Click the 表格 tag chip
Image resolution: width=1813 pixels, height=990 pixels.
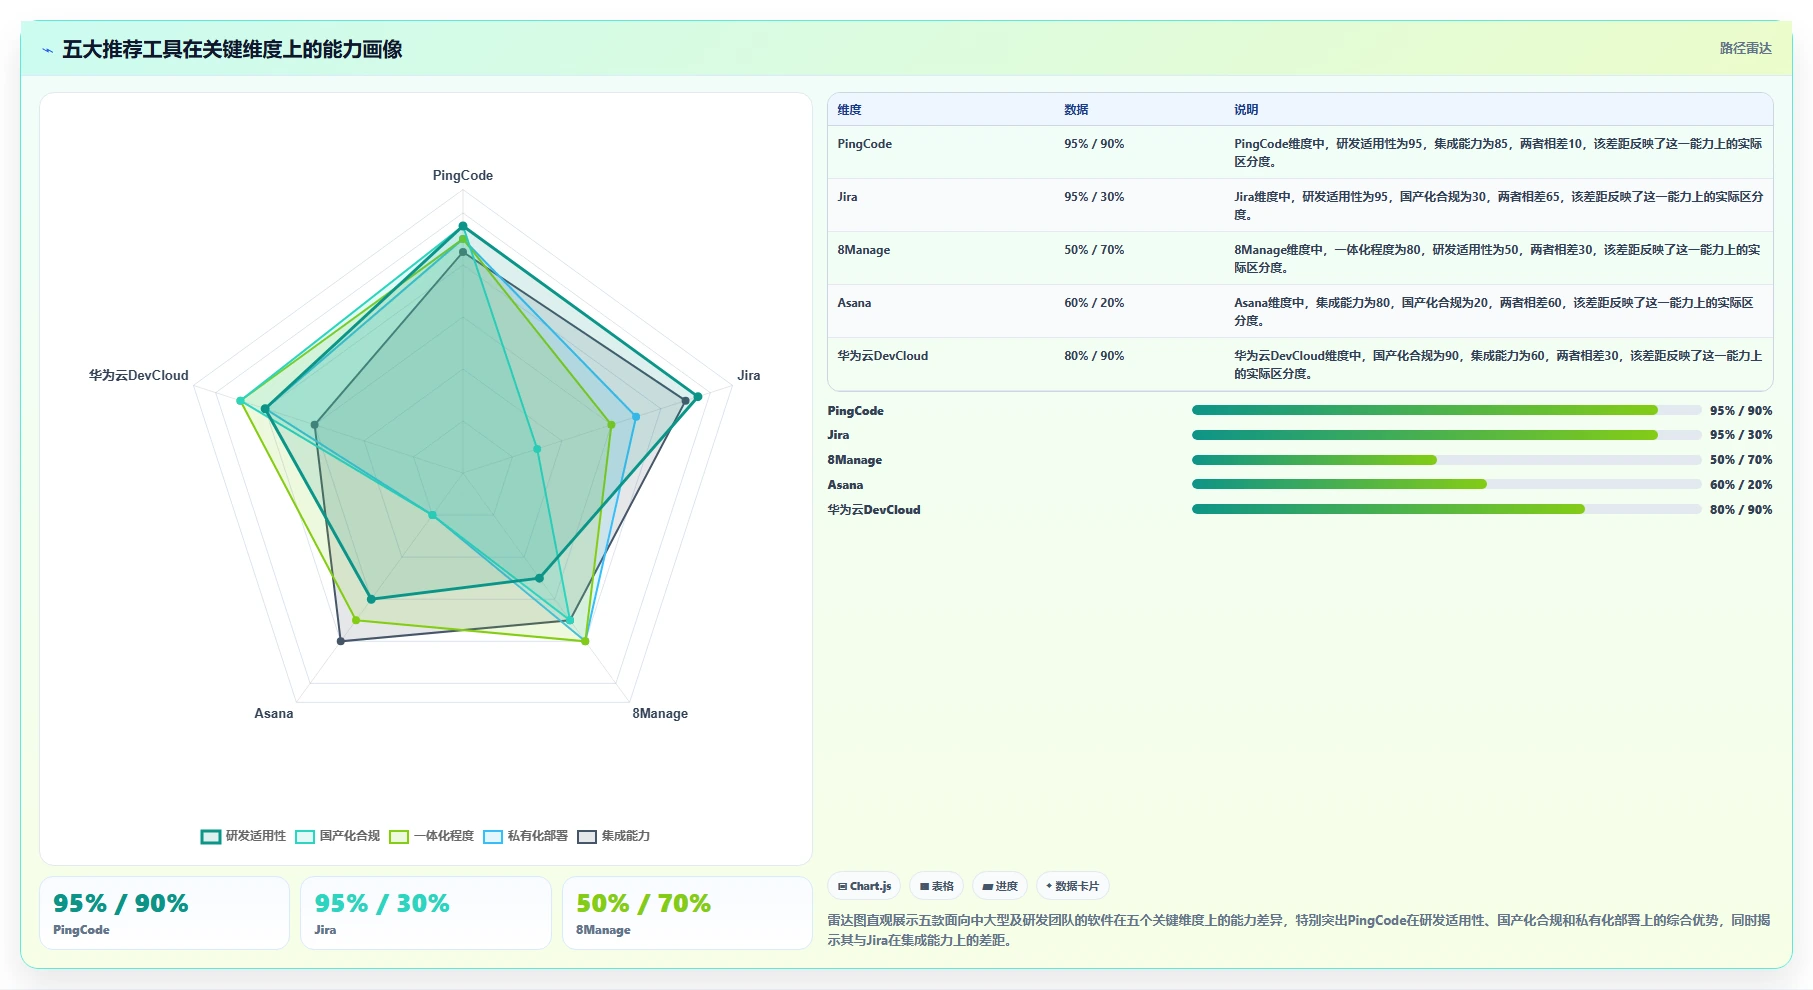pyautogui.click(x=937, y=886)
